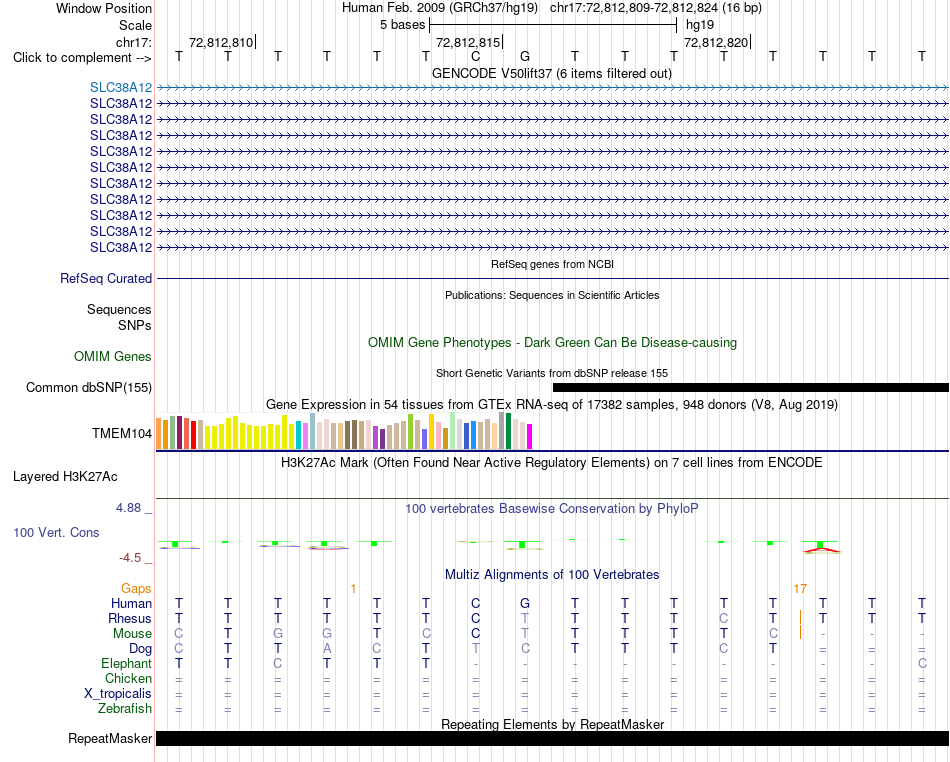Screen dimensions: 950x762
Task: Click the Common dbSNP(155) label
Action: [x=88, y=388]
